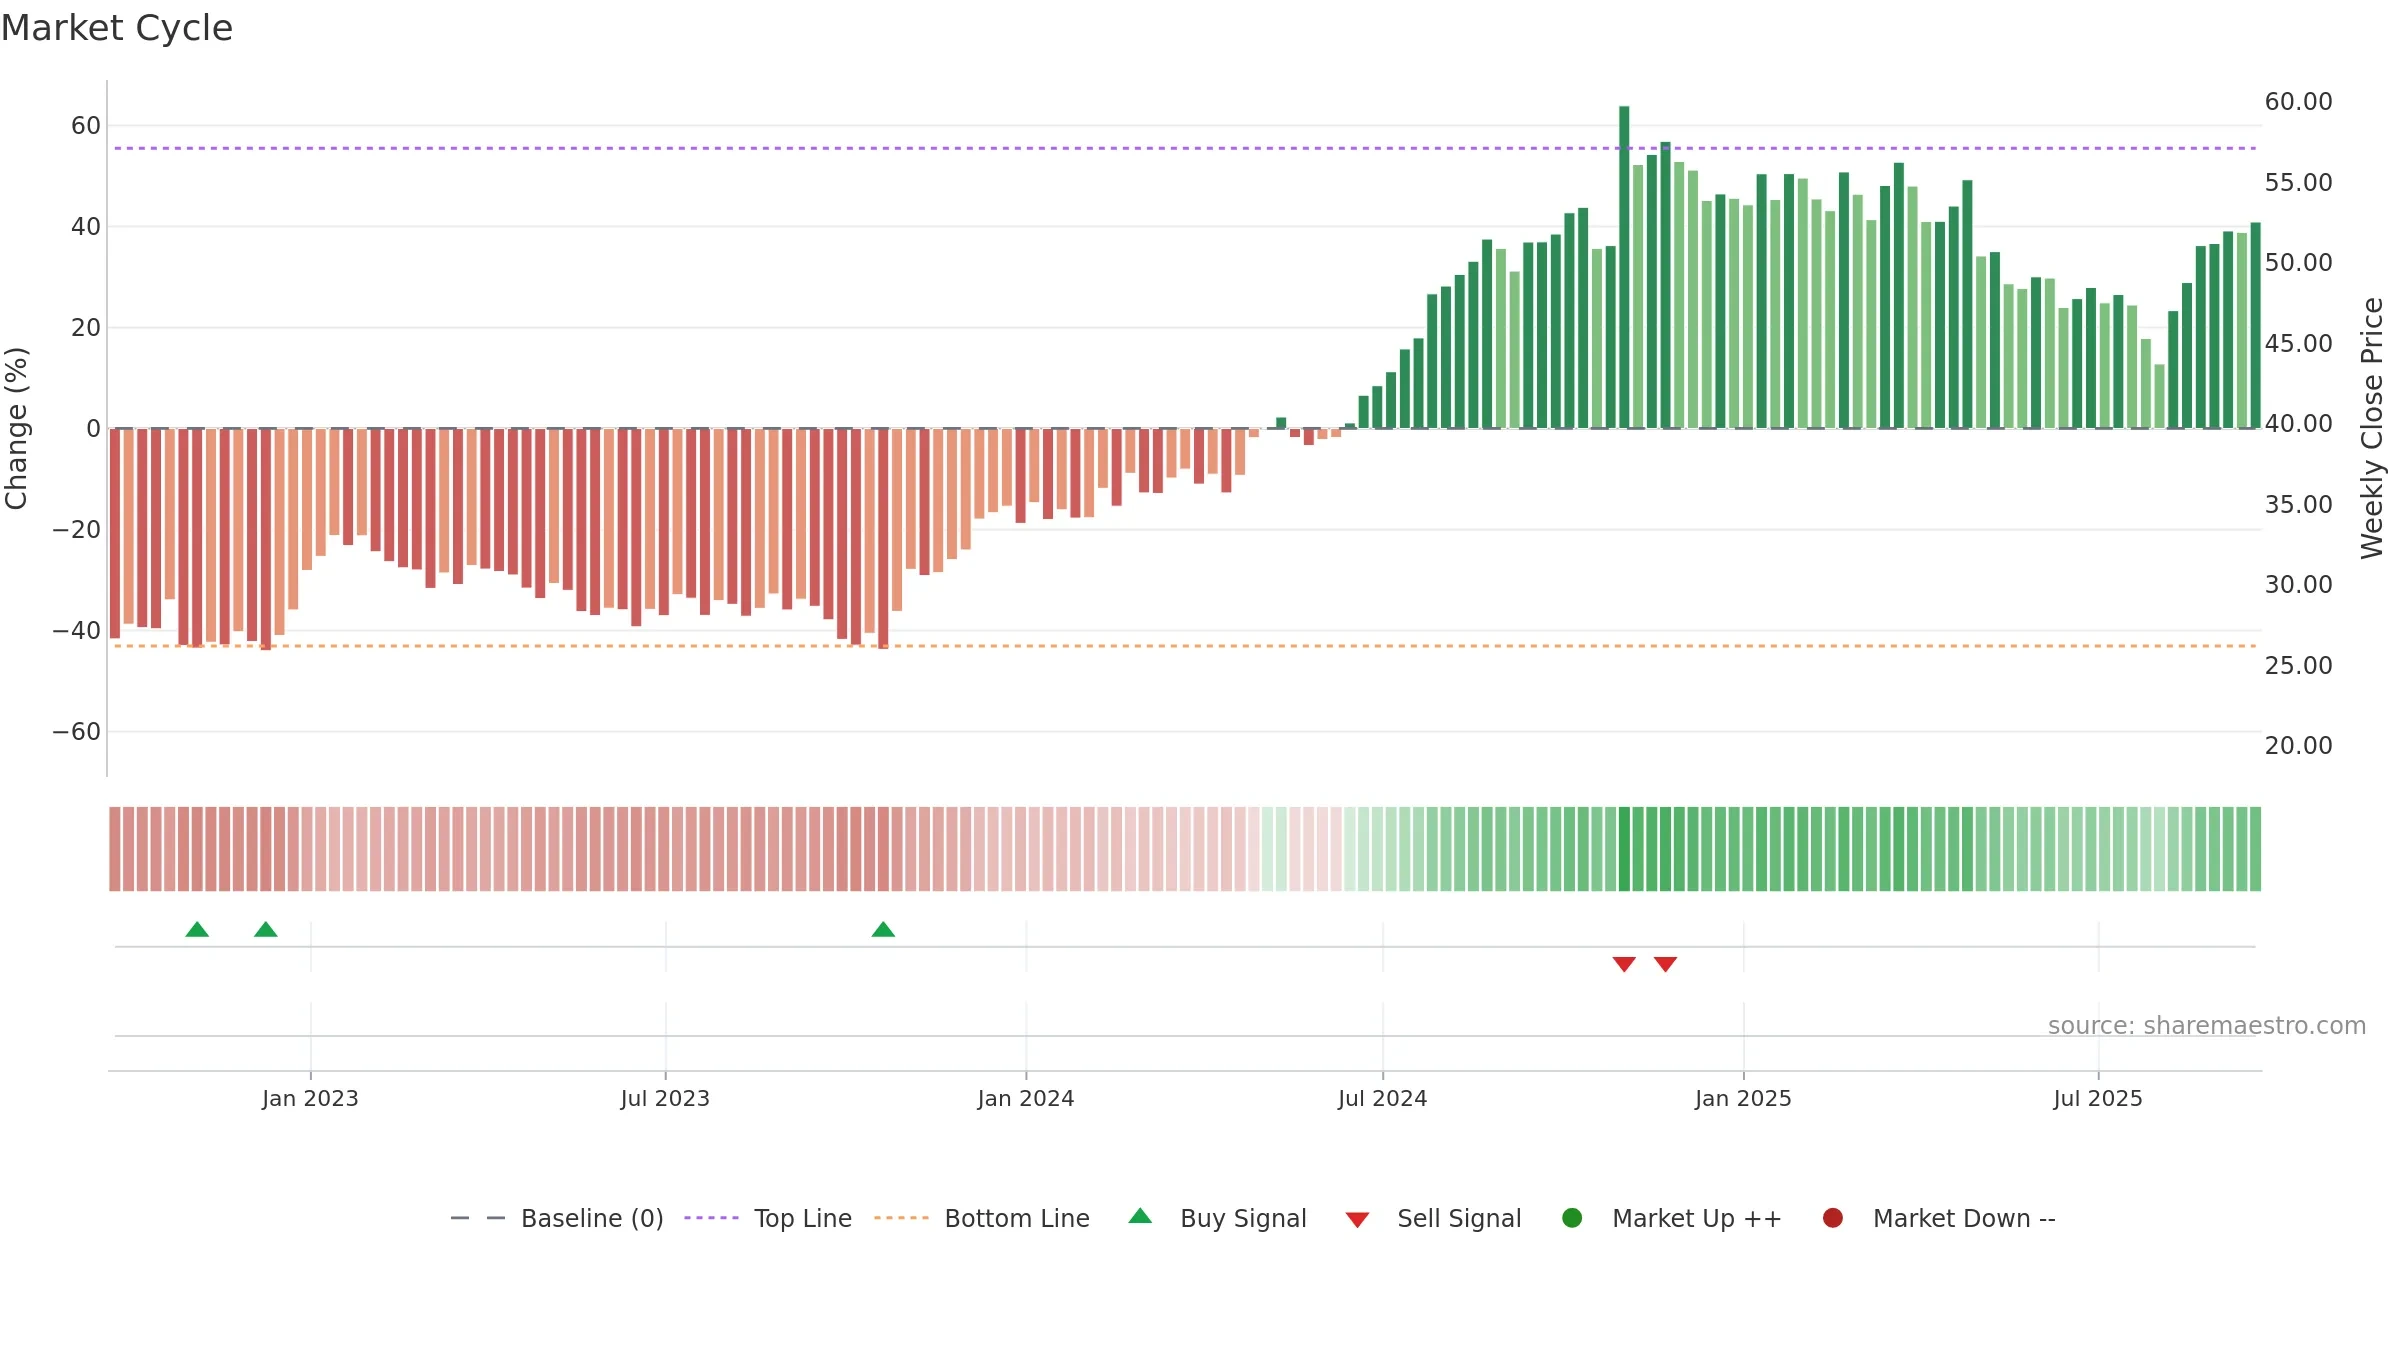Click the red Sell Signal legend triangle icon
This screenshot has height=1350, width=2400.
tap(1357, 1220)
